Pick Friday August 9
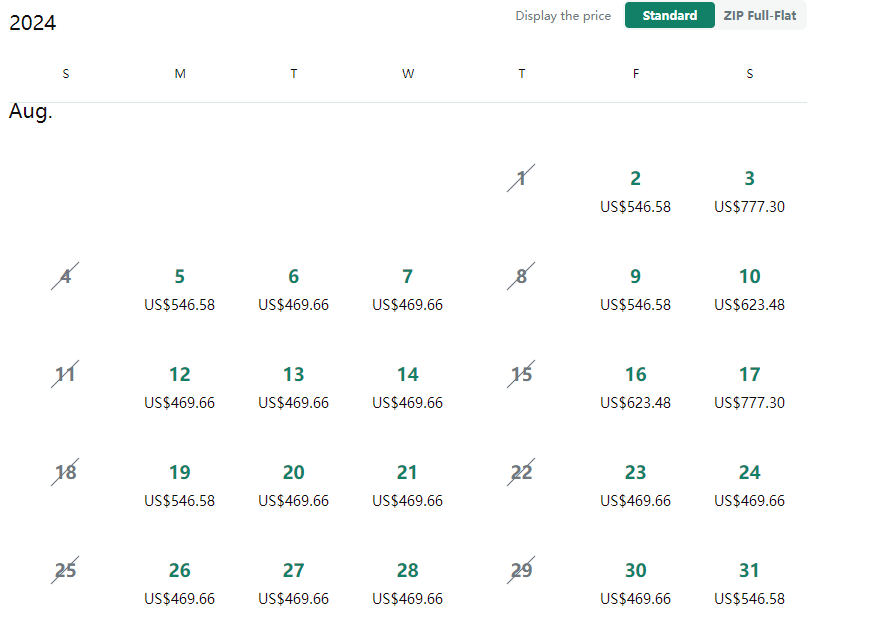Screen dimensions: 873x629 635,289
